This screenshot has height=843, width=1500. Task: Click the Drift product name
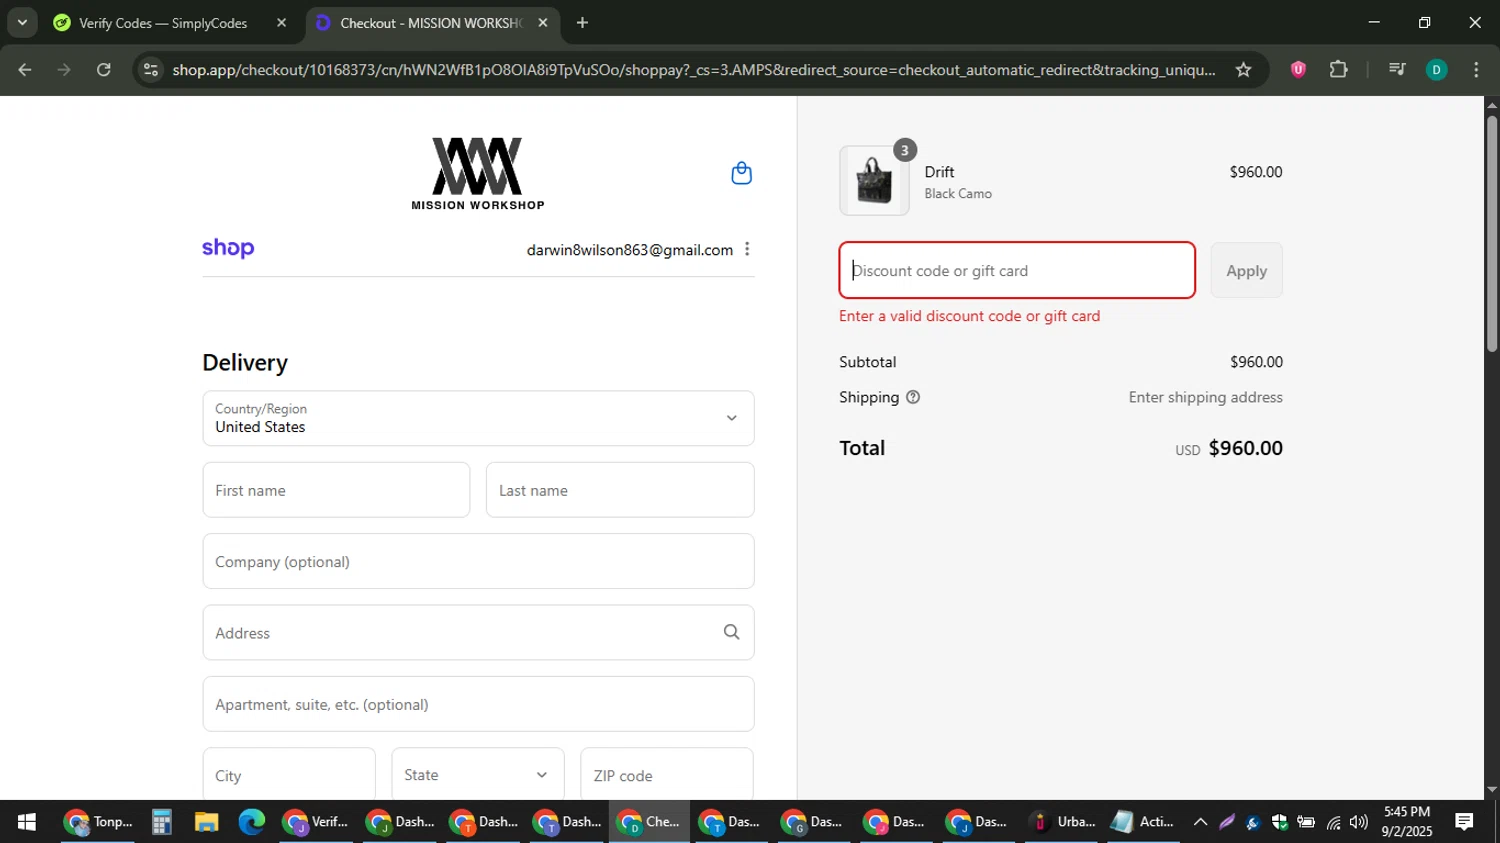click(x=939, y=172)
